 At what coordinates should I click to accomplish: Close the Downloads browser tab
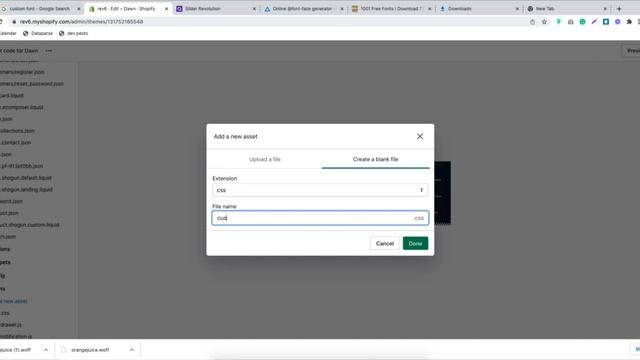[517, 9]
